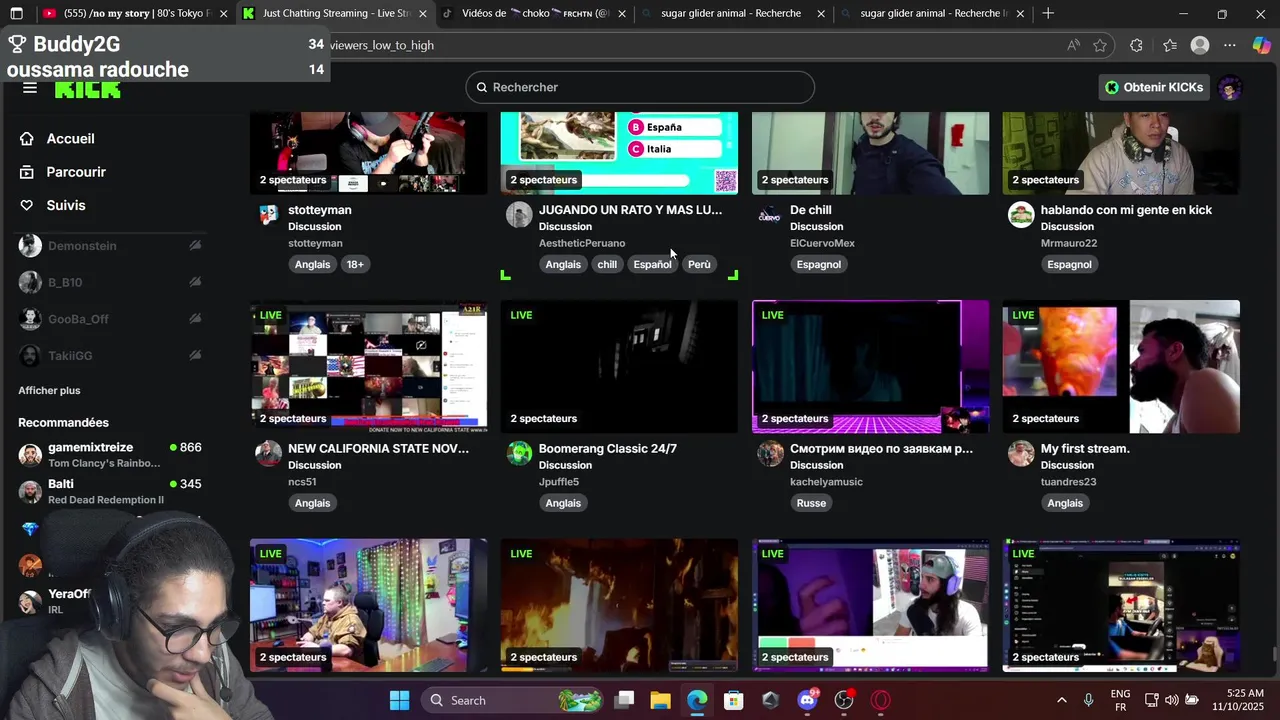
Task: Open recommended channel gamemixtreize
Action: (x=110, y=455)
